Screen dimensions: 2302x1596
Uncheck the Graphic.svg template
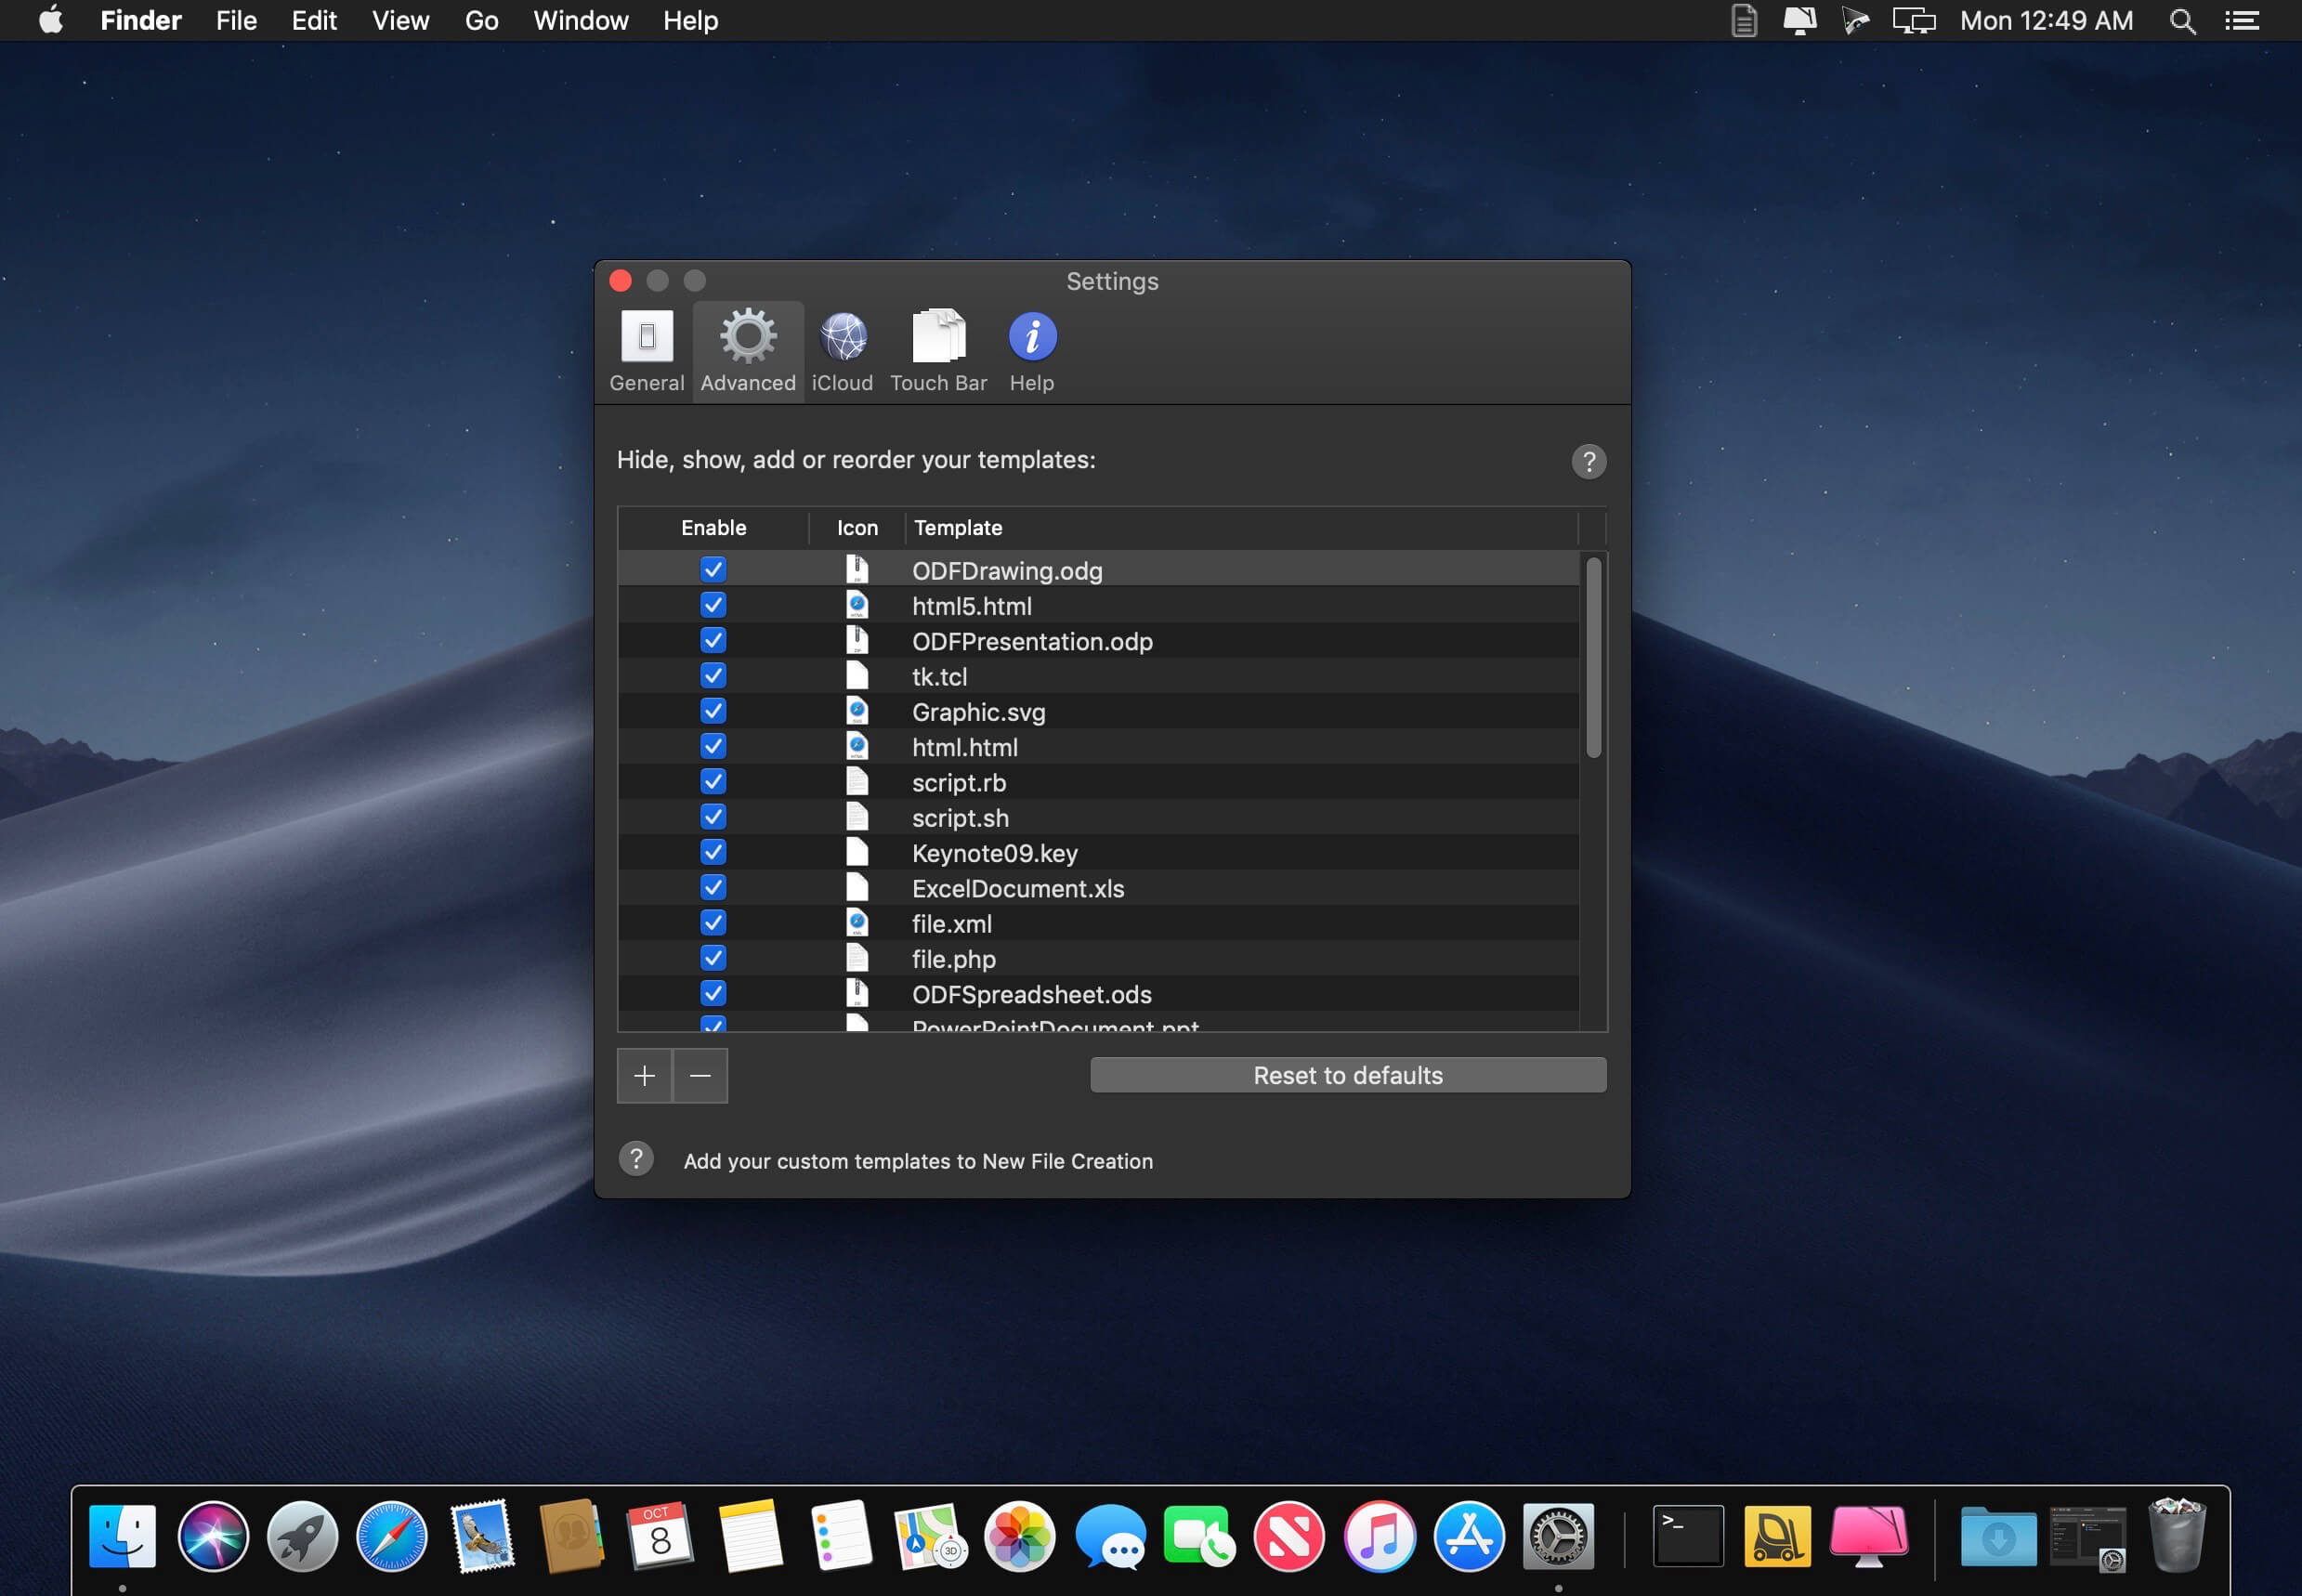coord(713,711)
